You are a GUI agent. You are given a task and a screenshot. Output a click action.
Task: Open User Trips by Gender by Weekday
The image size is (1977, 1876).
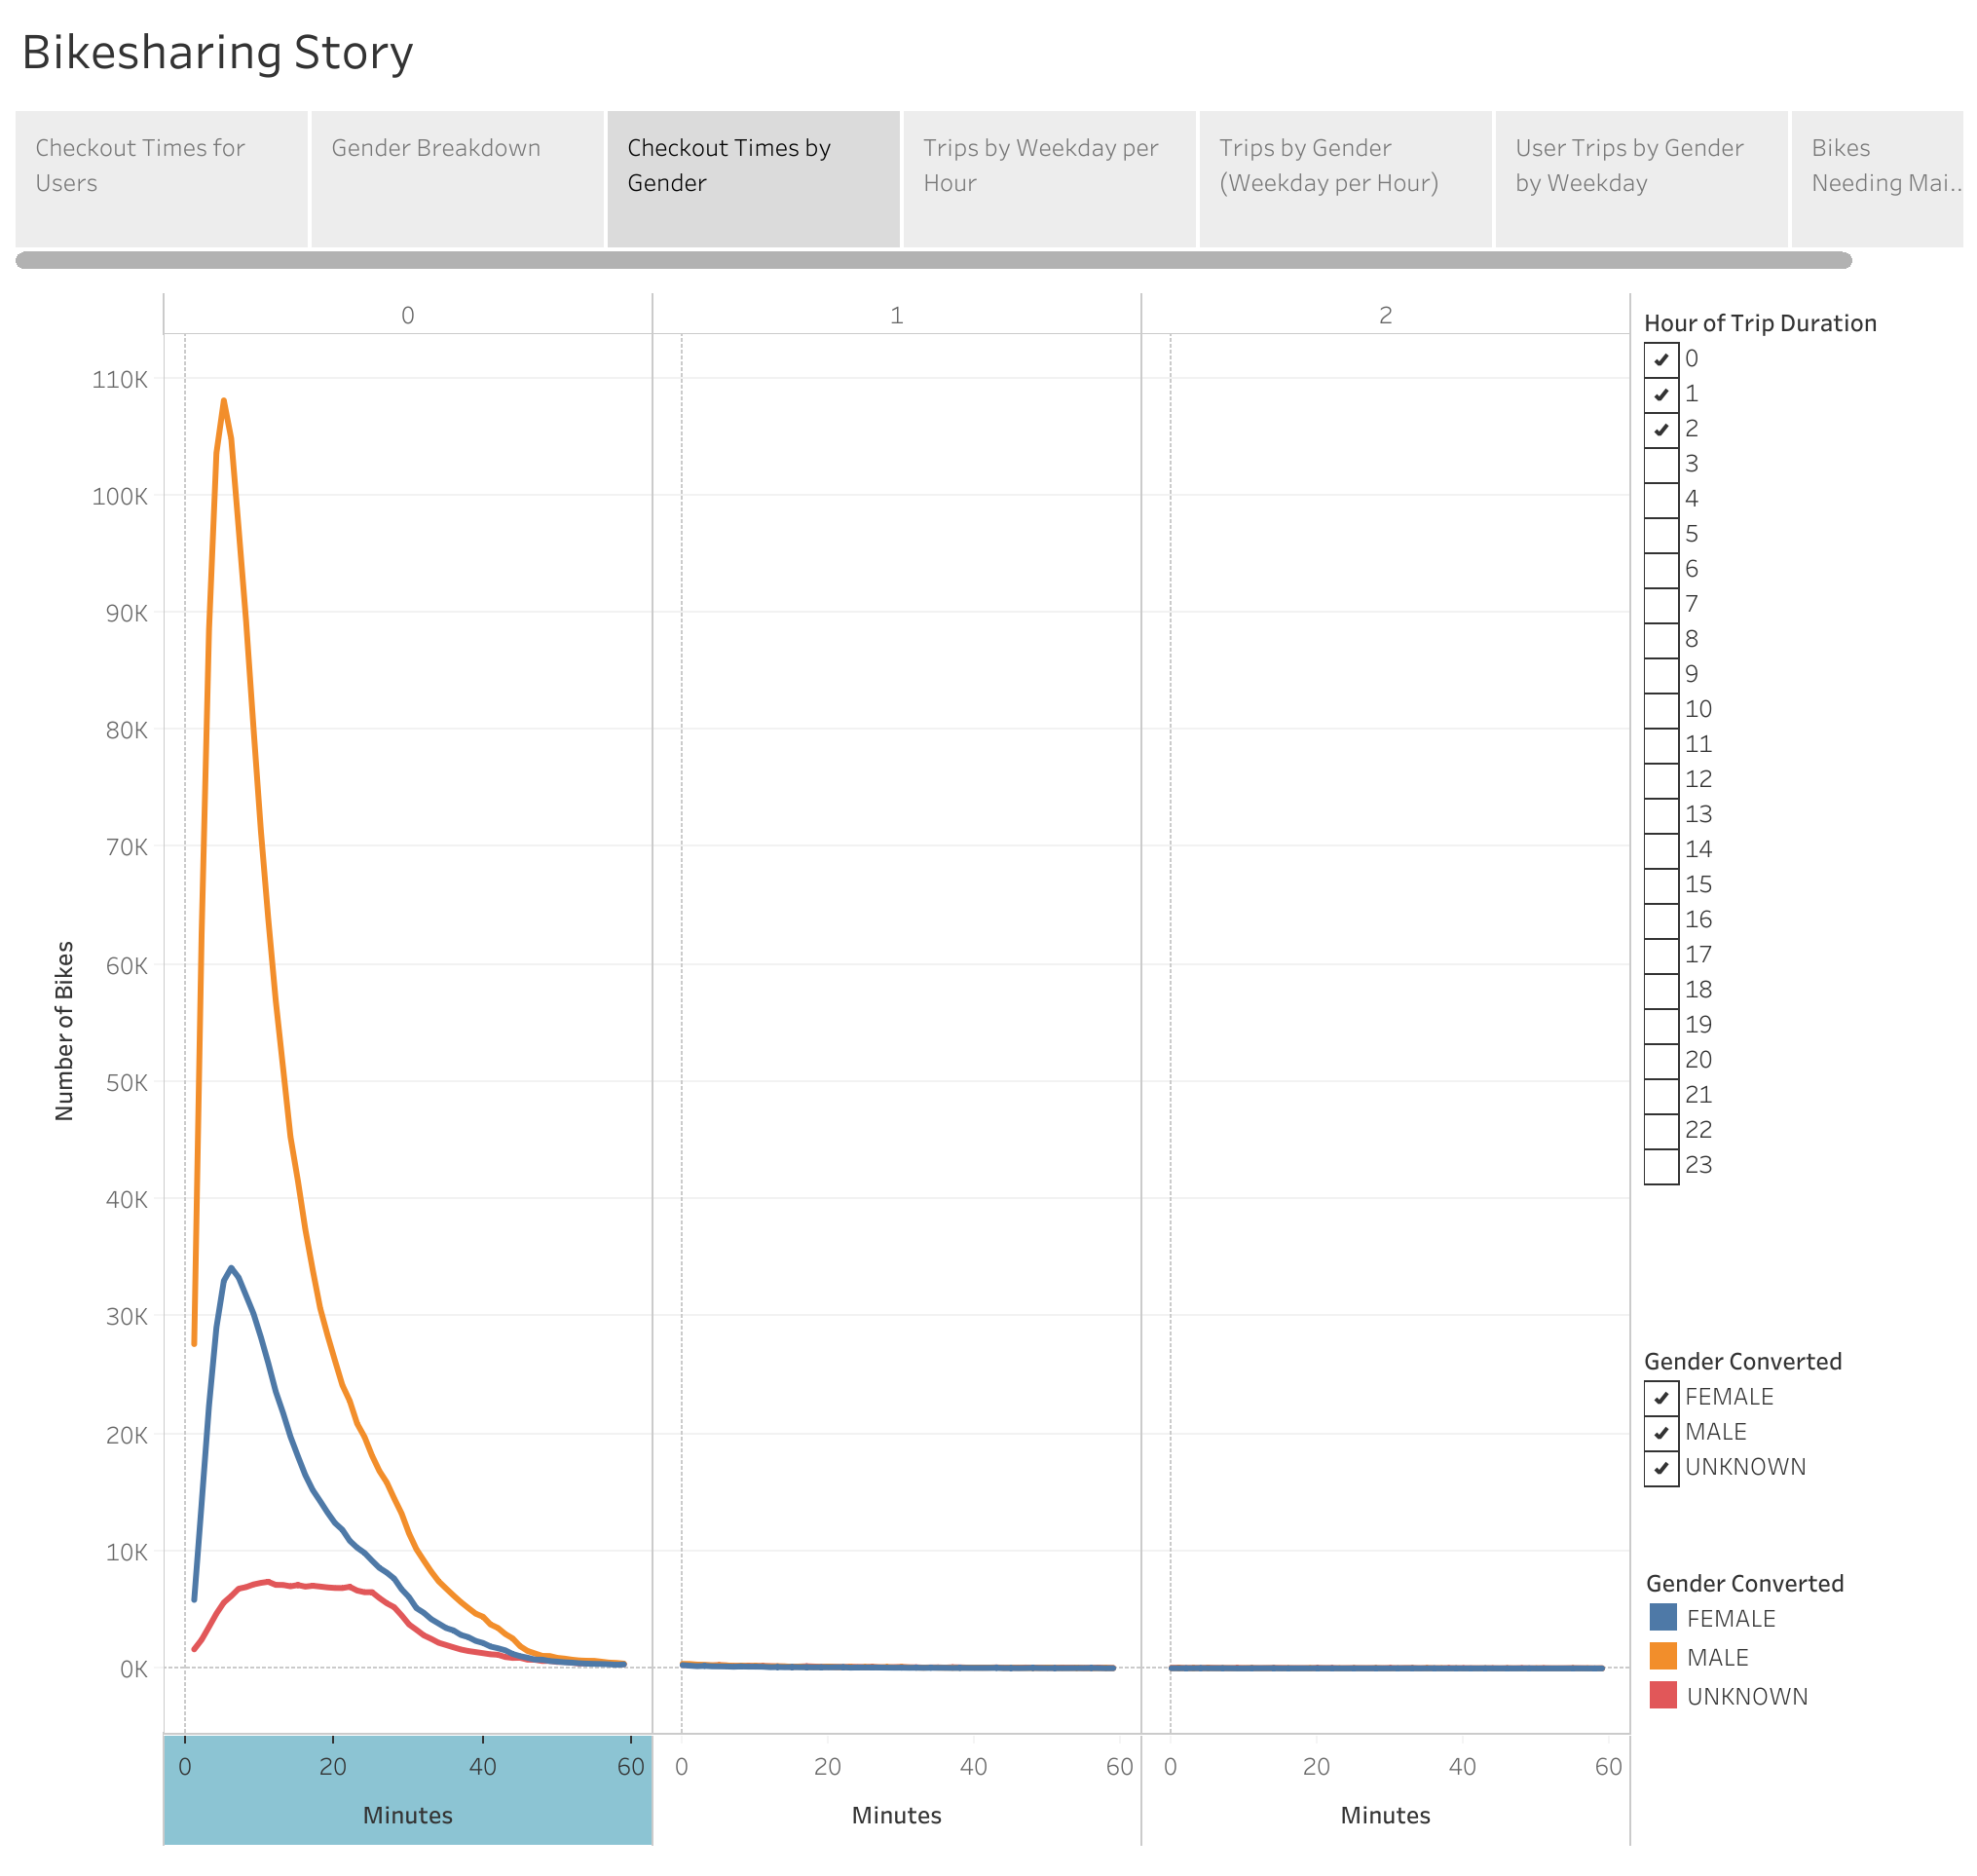[1641, 179]
